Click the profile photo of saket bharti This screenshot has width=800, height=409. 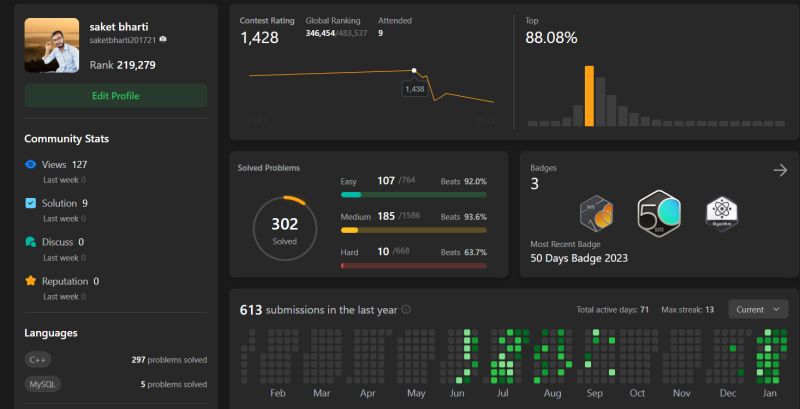point(52,45)
